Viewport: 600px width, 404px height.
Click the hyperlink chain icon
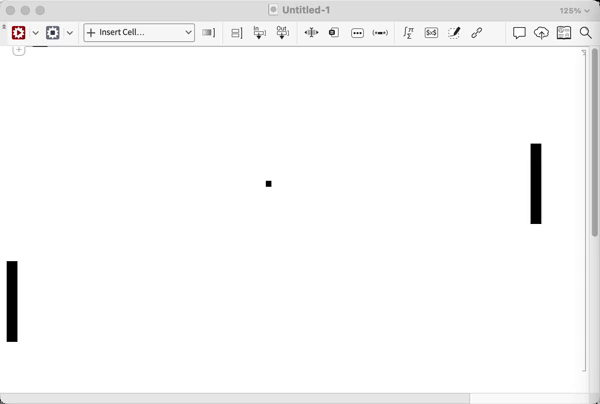pos(476,33)
